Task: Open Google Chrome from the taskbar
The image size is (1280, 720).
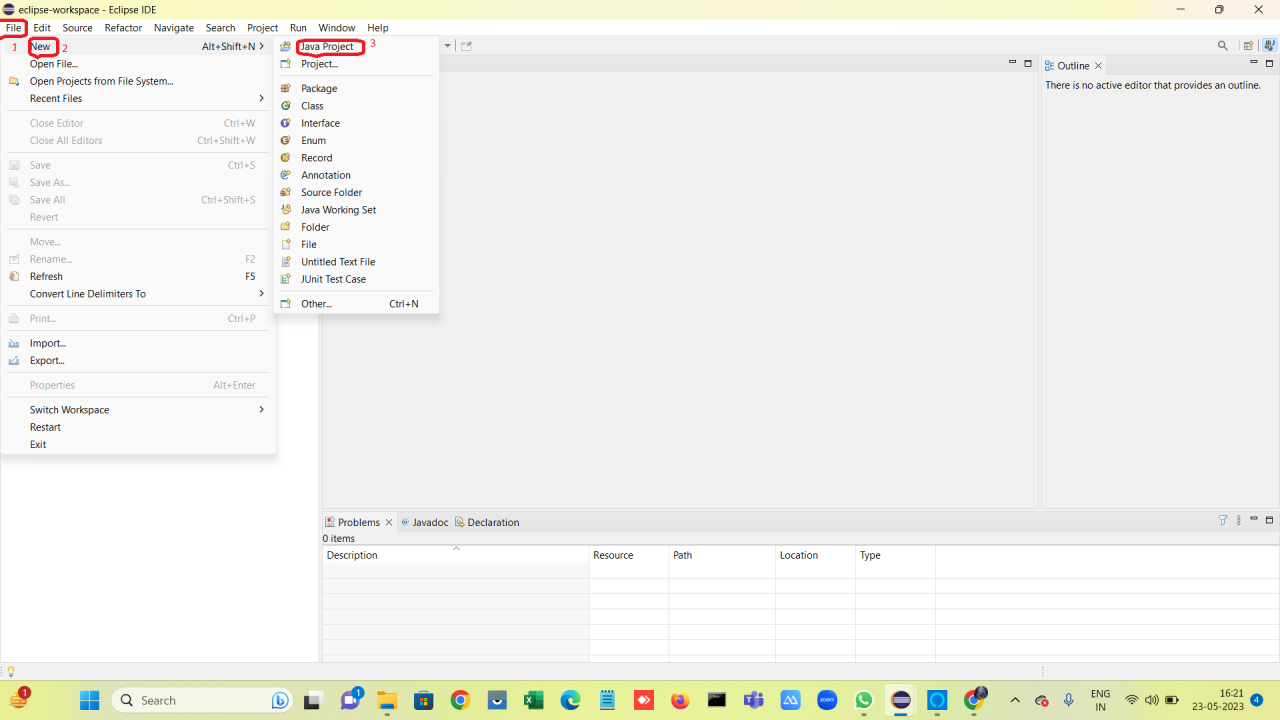Action: pos(460,700)
